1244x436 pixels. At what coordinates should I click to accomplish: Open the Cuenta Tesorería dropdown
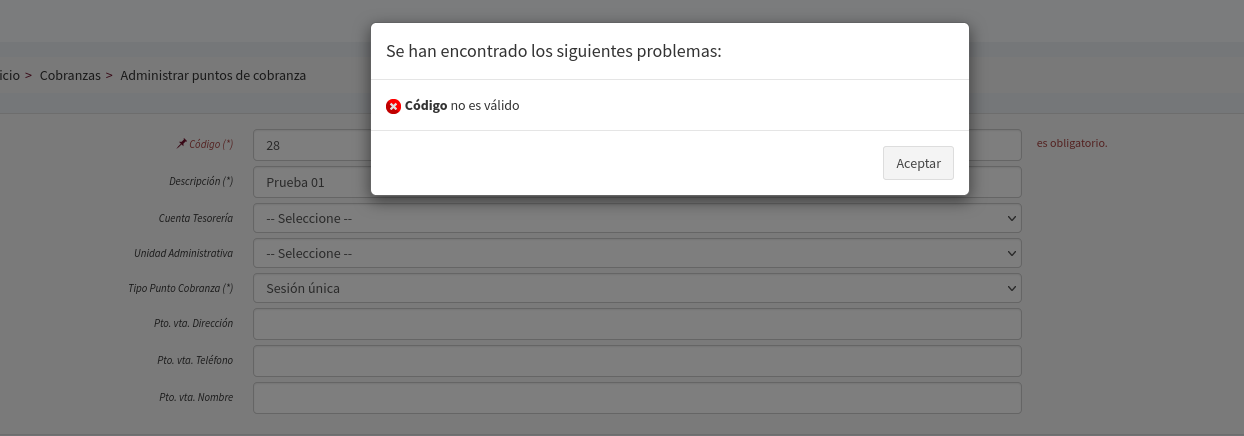[637, 218]
